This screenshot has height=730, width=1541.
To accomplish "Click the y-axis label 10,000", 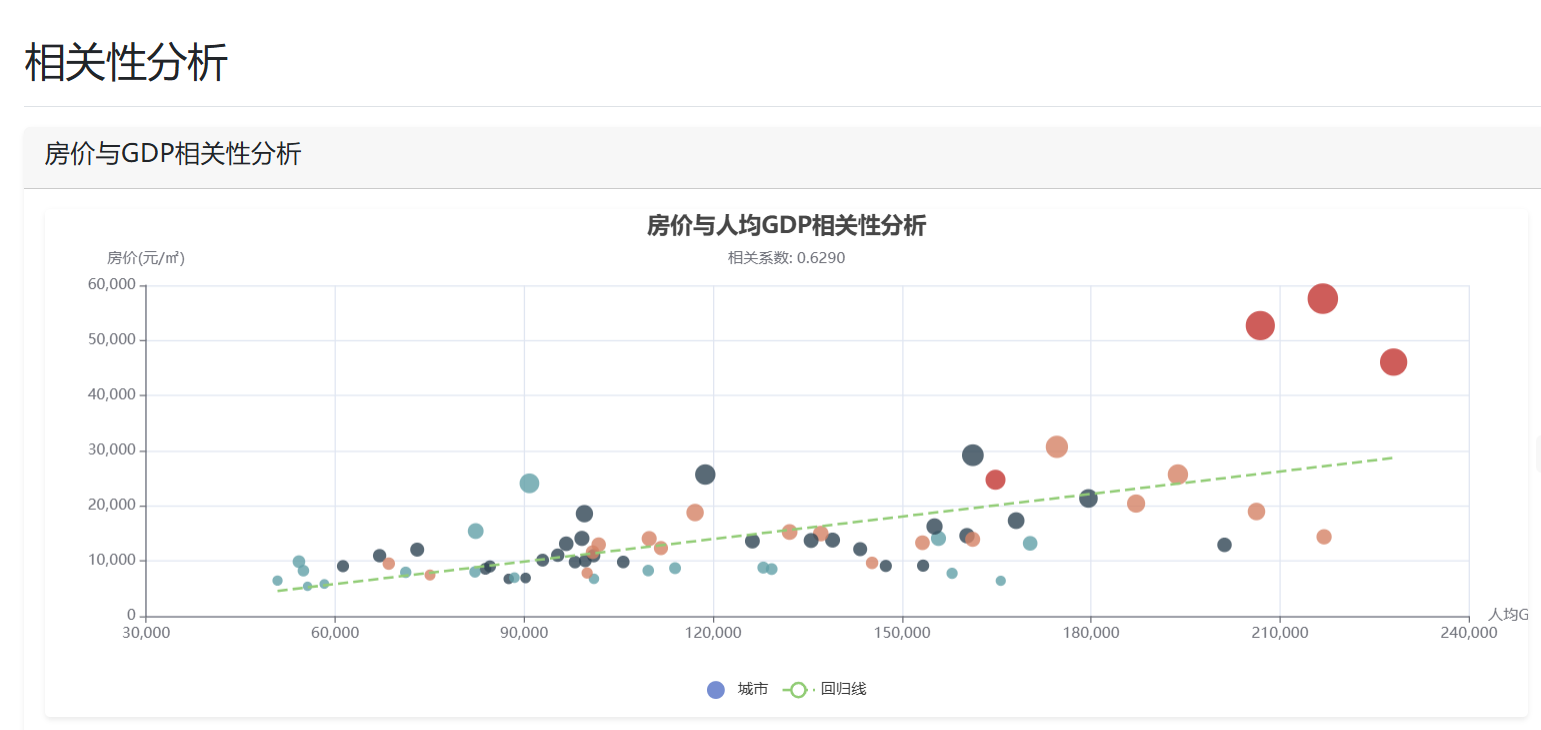I will tap(112, 560).
